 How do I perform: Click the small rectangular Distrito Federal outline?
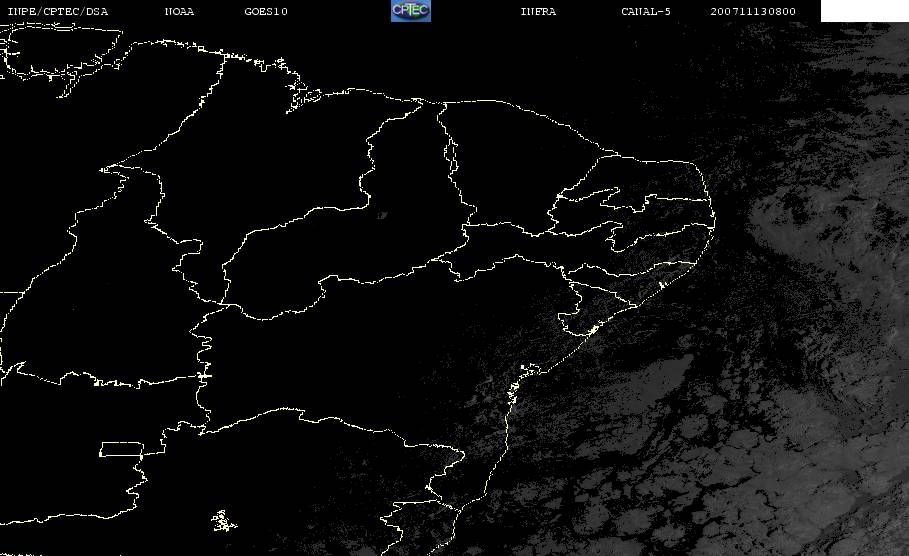point(120,448)
